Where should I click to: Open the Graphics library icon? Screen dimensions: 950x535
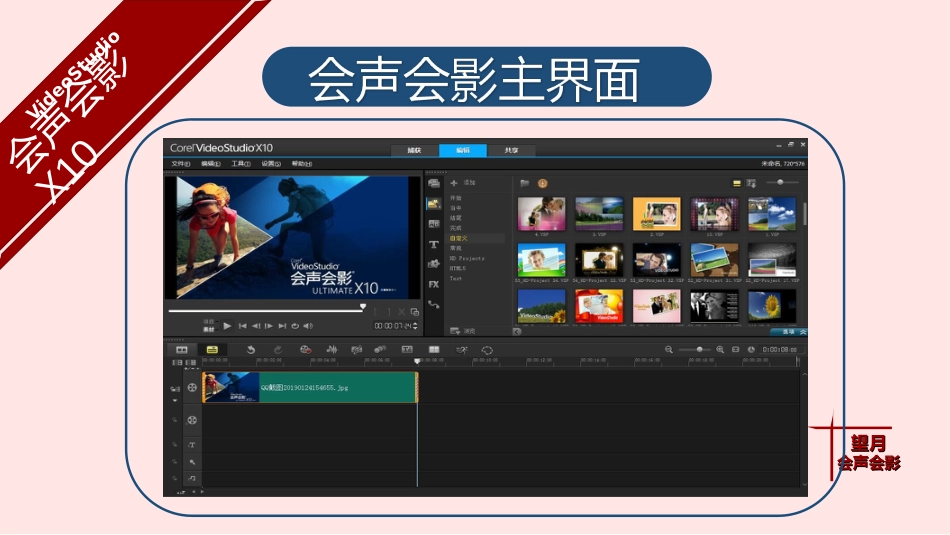coord(434,264)
